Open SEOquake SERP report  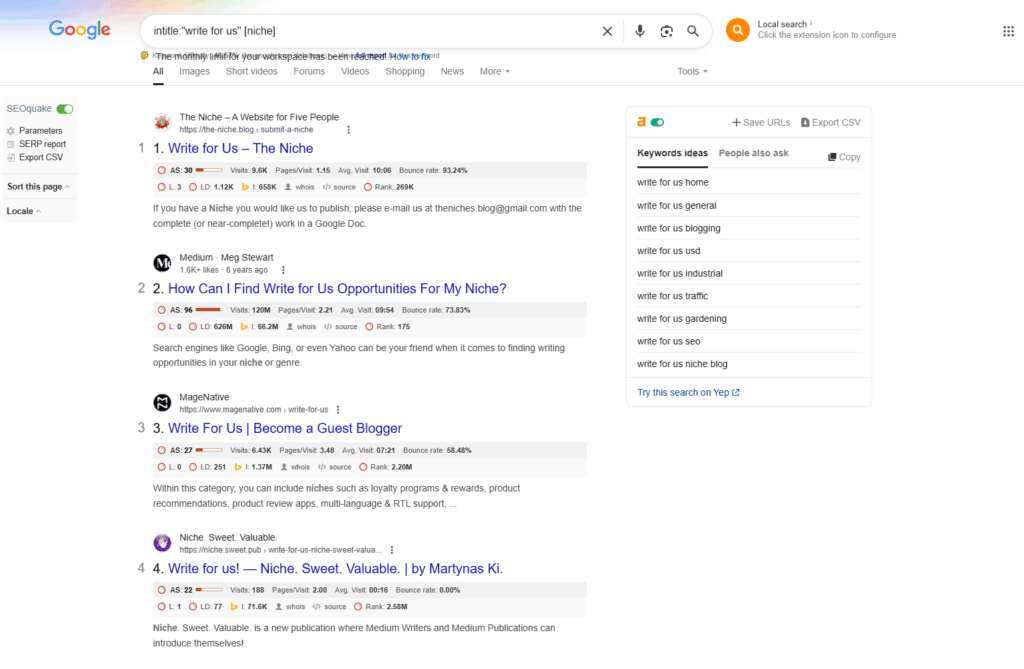[x=42, y=144]
